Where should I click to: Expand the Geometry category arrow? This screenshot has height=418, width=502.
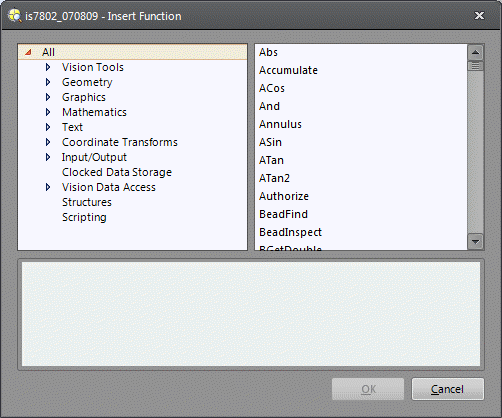48,82
